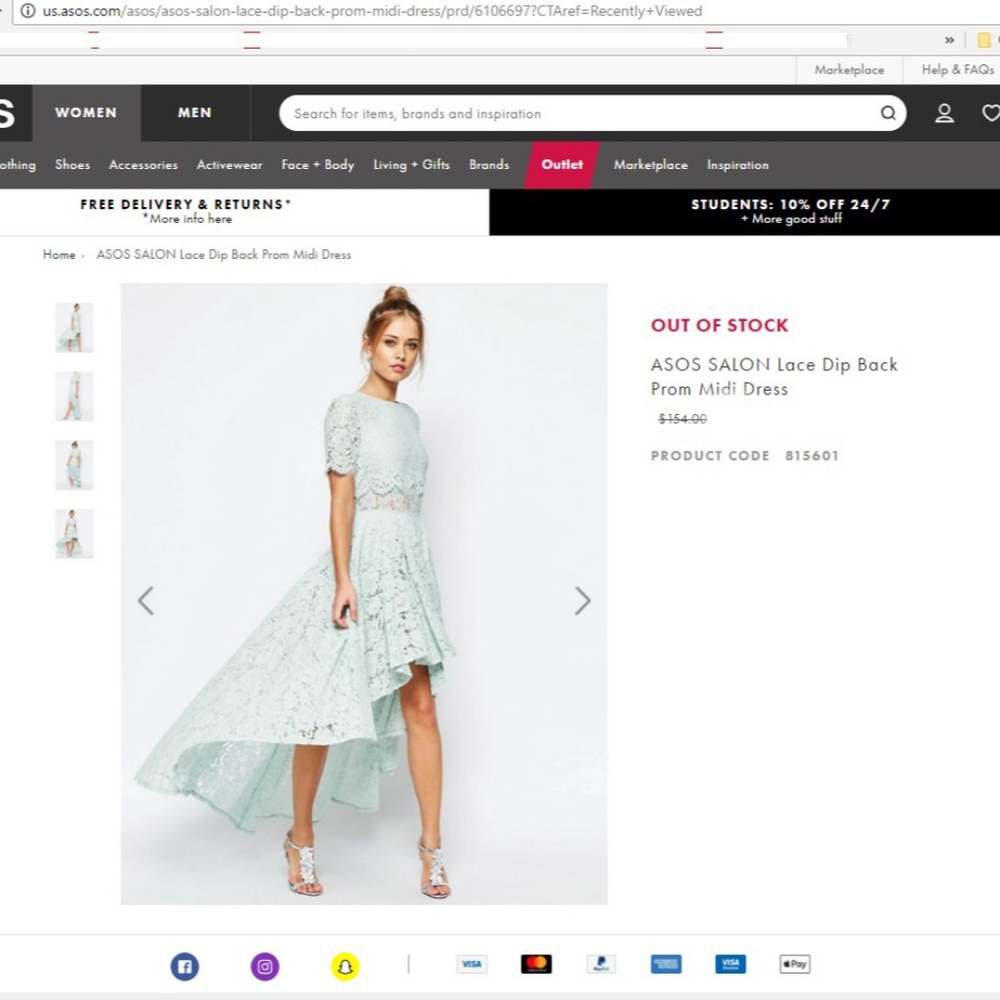Select the third dress thumbnail
The image size is (1000, 1000).
[x=74, y=465]
